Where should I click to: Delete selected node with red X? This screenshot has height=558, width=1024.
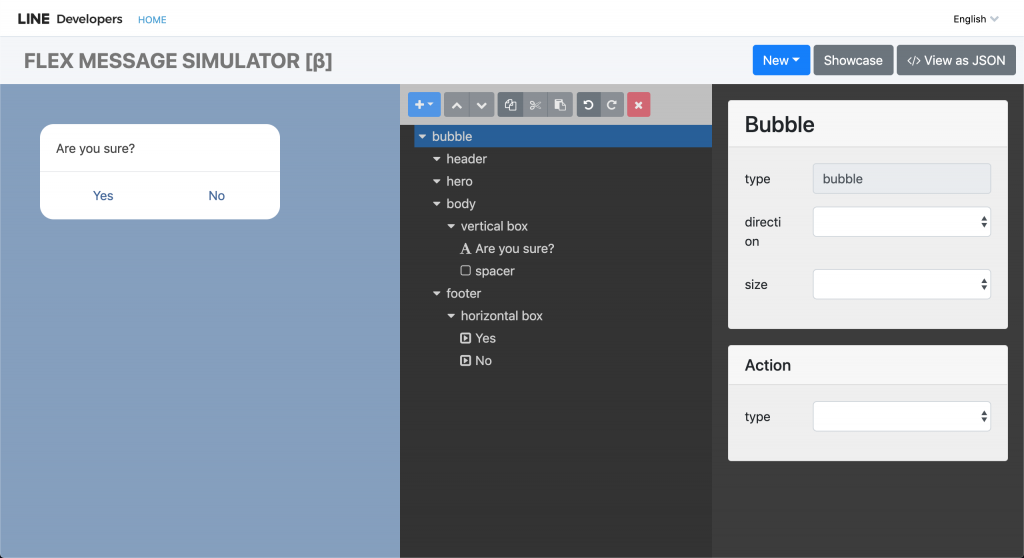(x=639, y=105)
